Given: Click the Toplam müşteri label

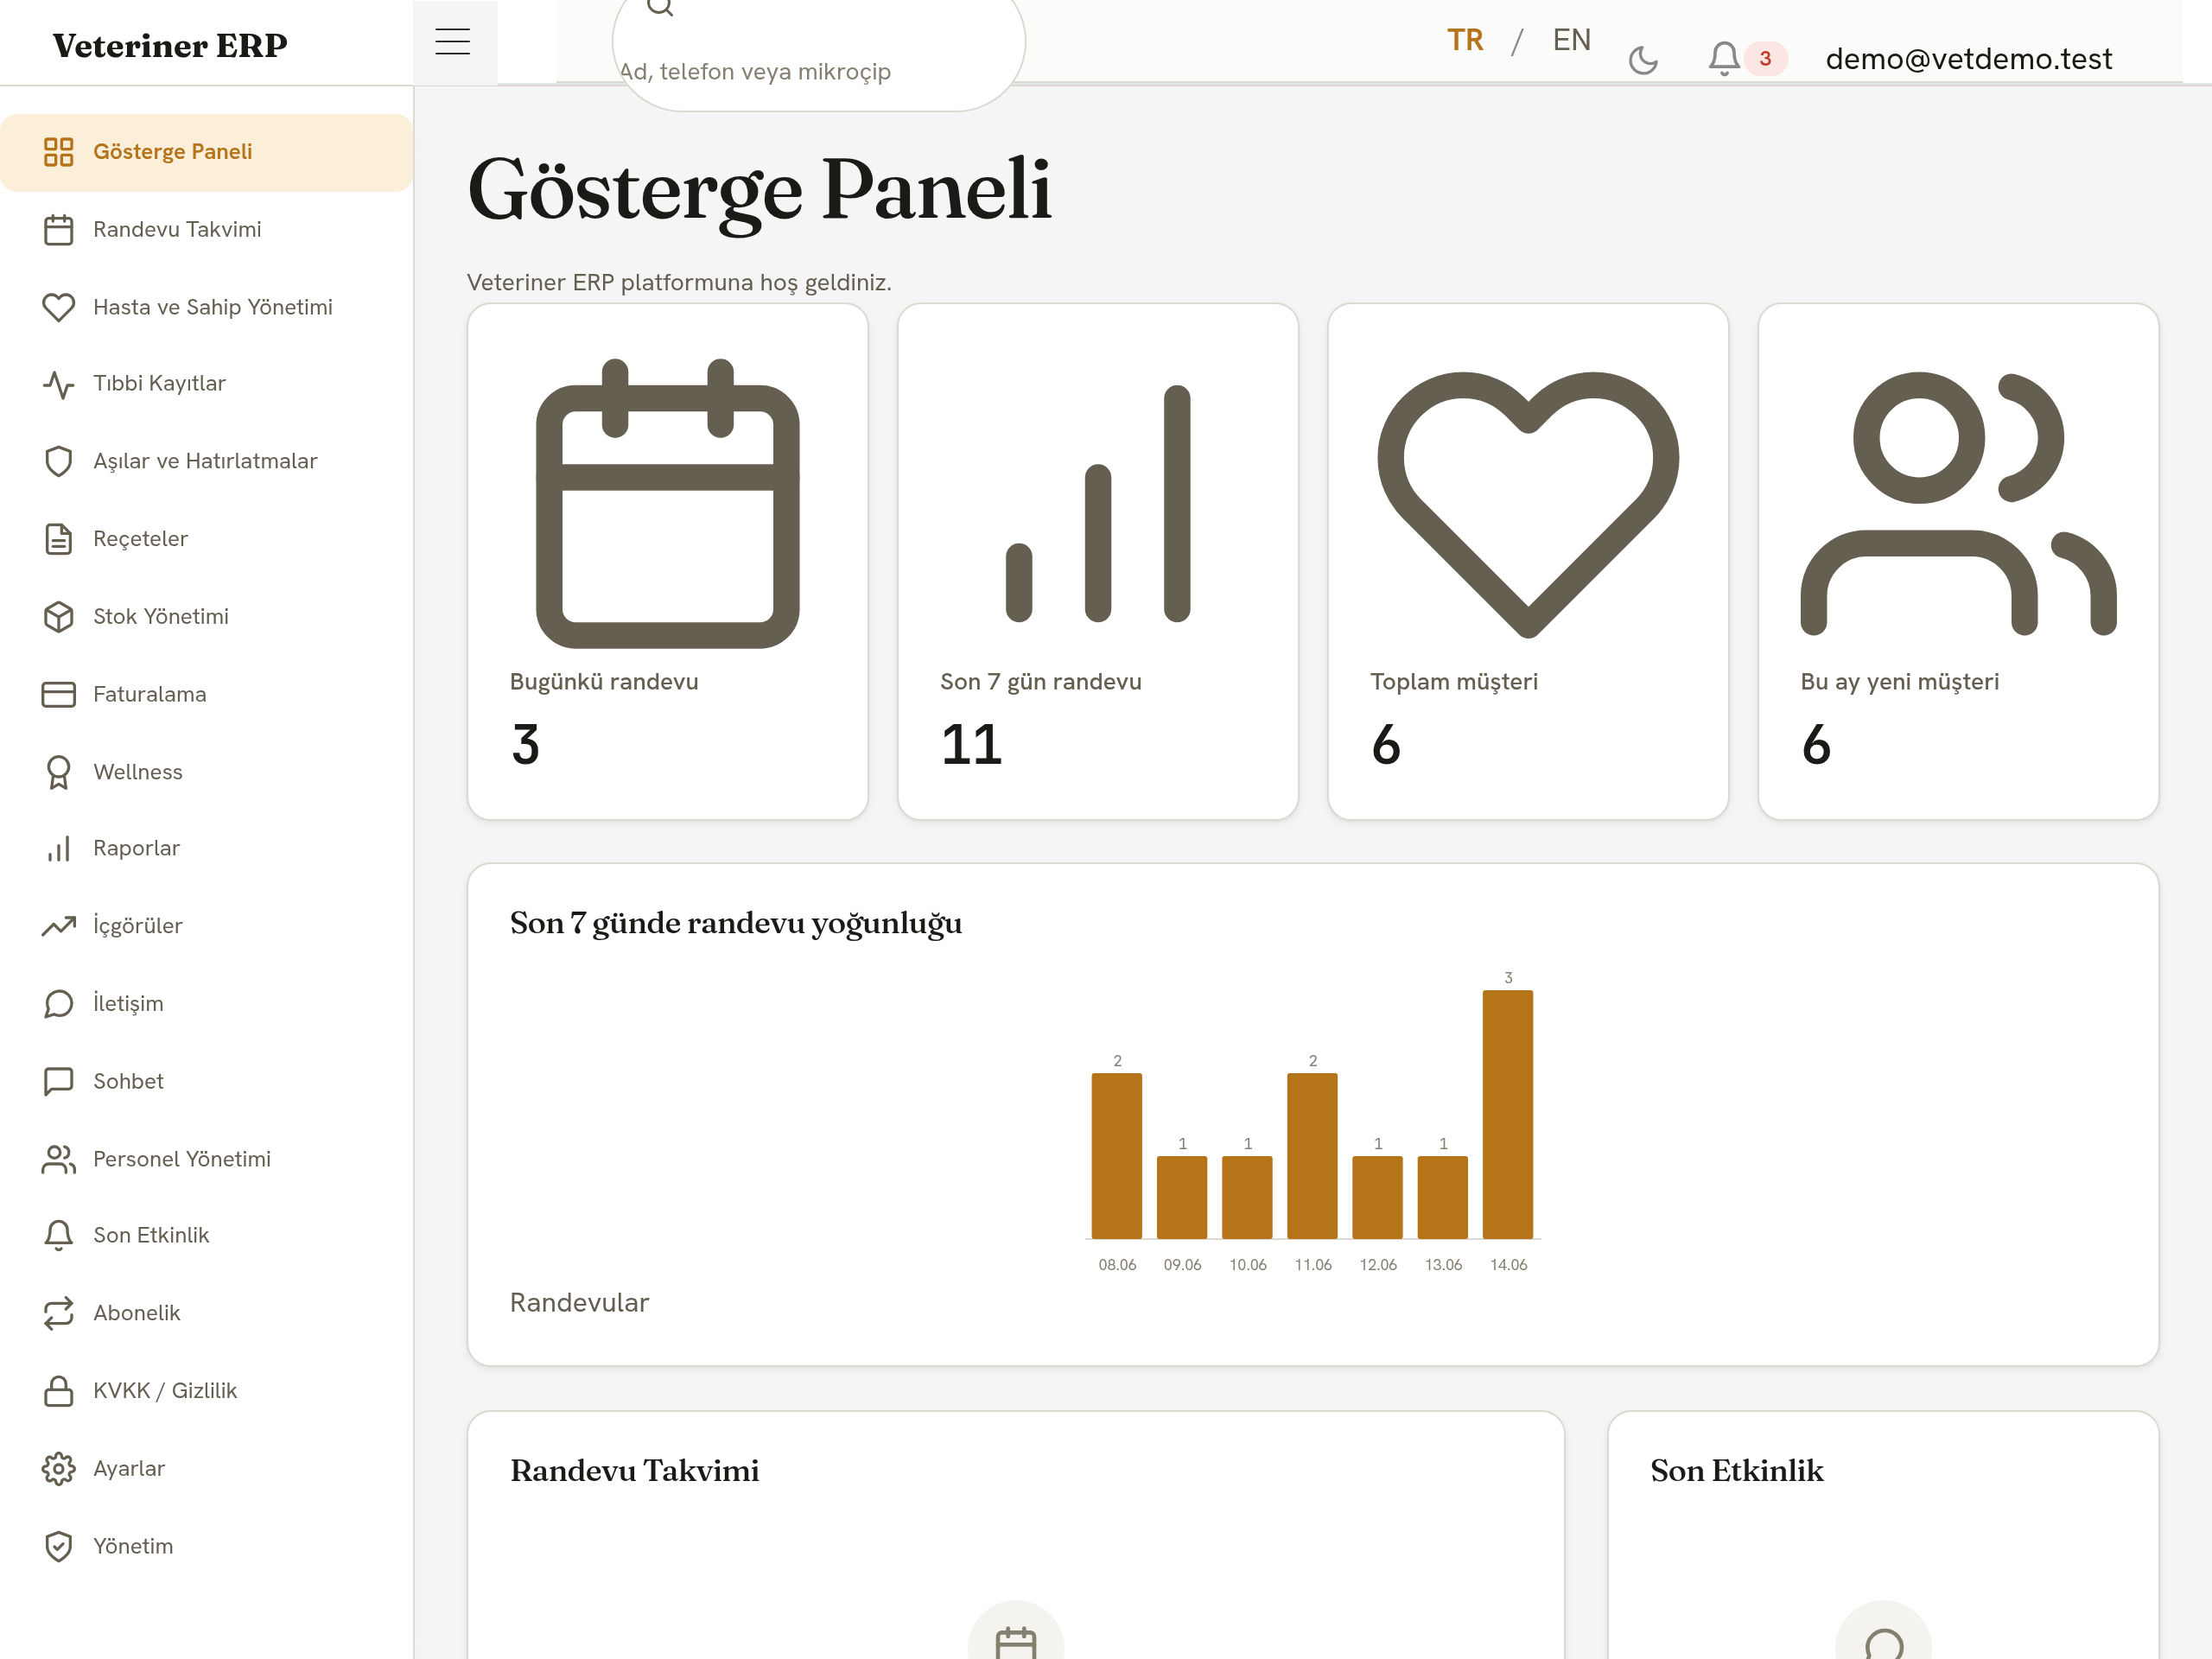Looking at the screenshot, I should 1454,682.
